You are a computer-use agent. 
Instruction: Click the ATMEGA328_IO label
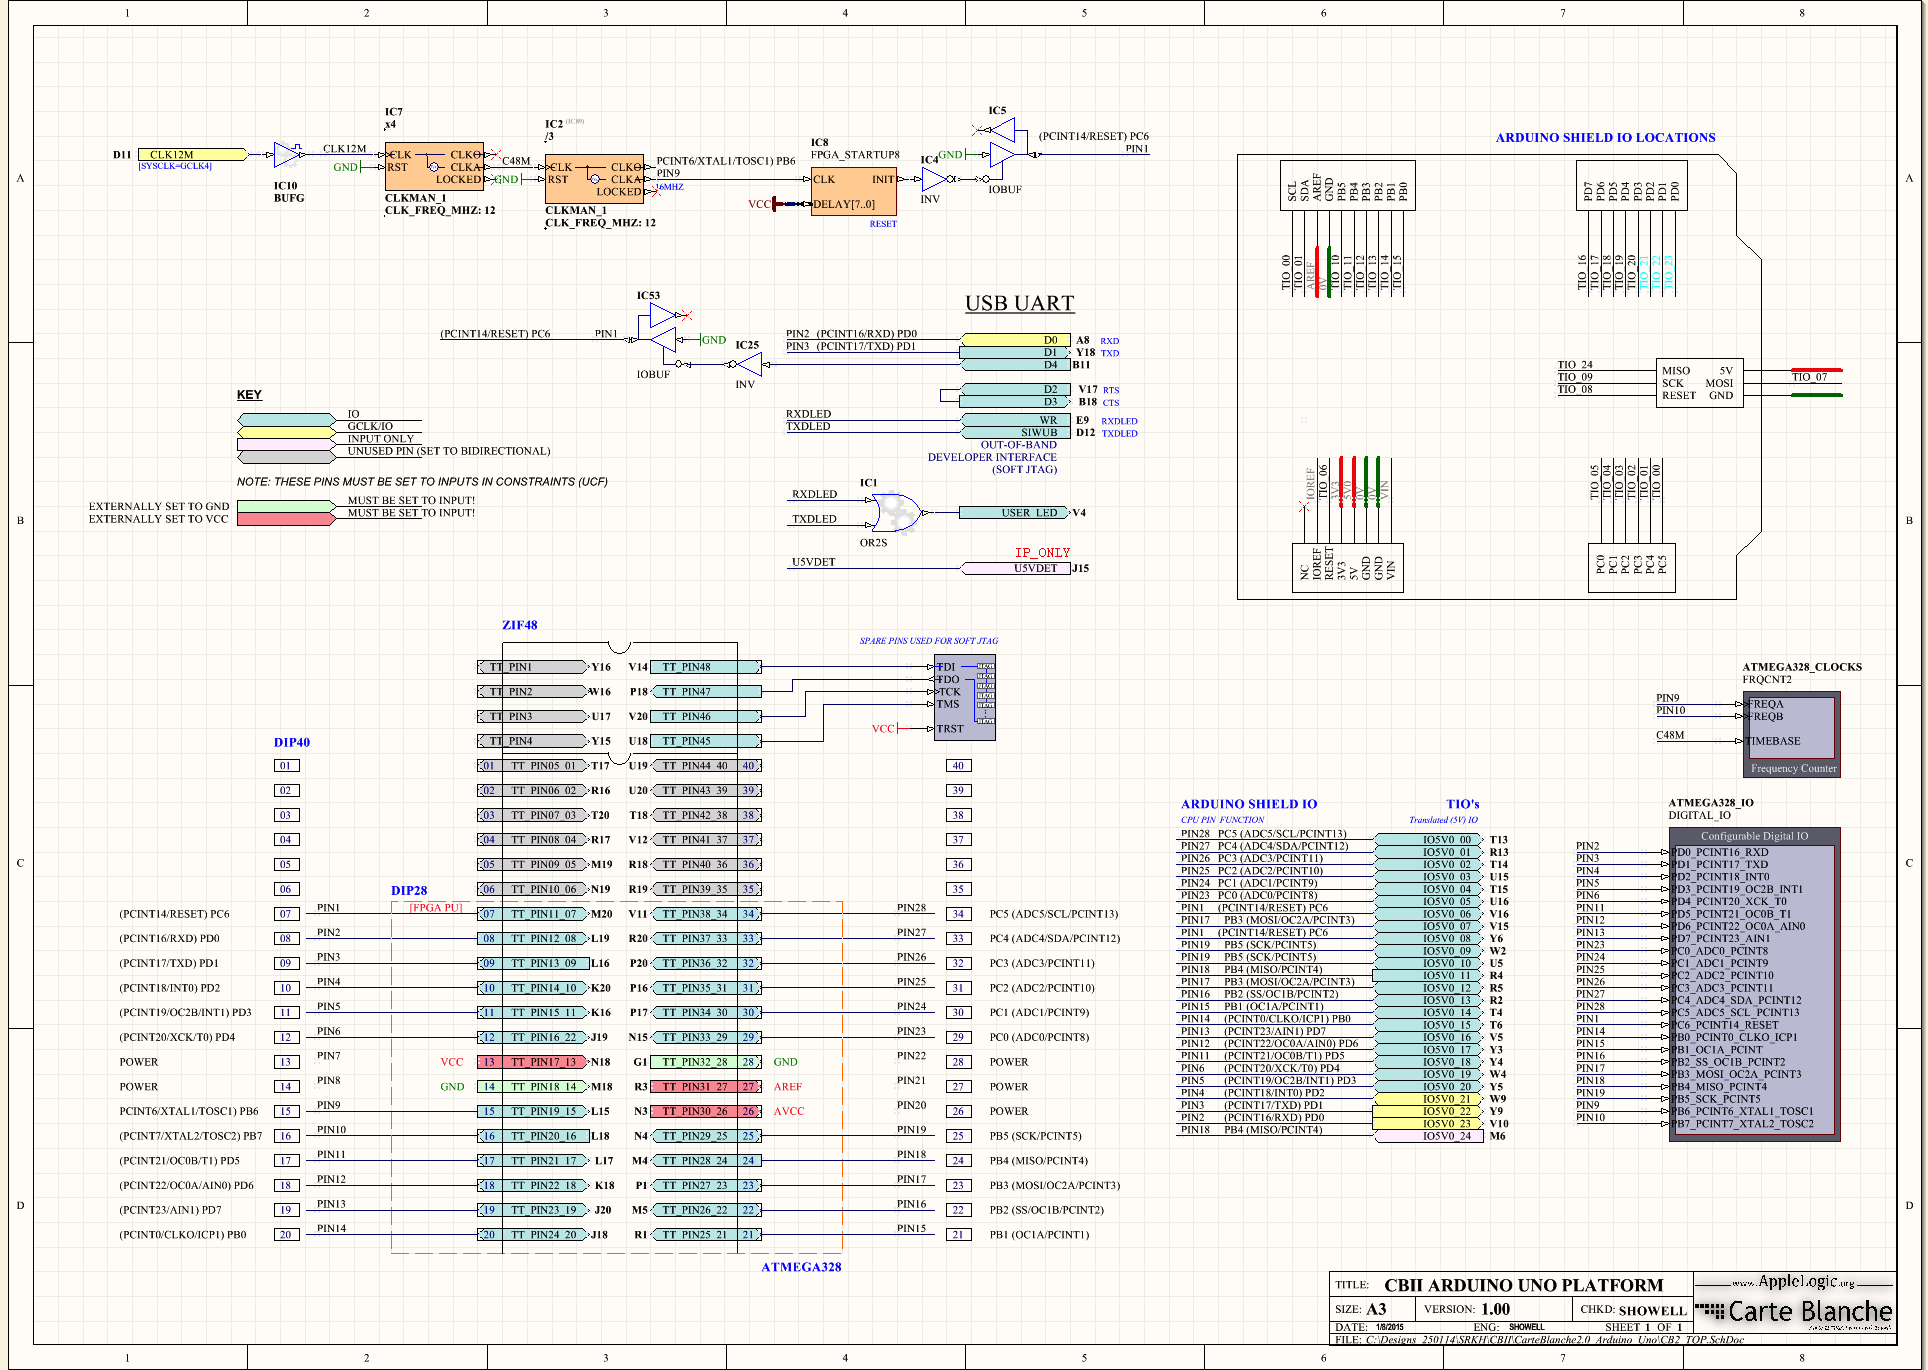point(1710,803)
